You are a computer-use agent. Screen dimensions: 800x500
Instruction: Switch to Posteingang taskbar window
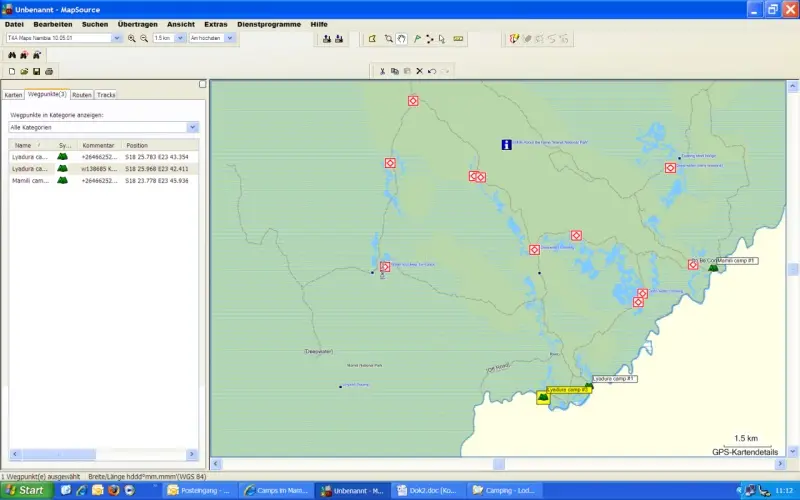pyautogui.click(x=201, y=491)
